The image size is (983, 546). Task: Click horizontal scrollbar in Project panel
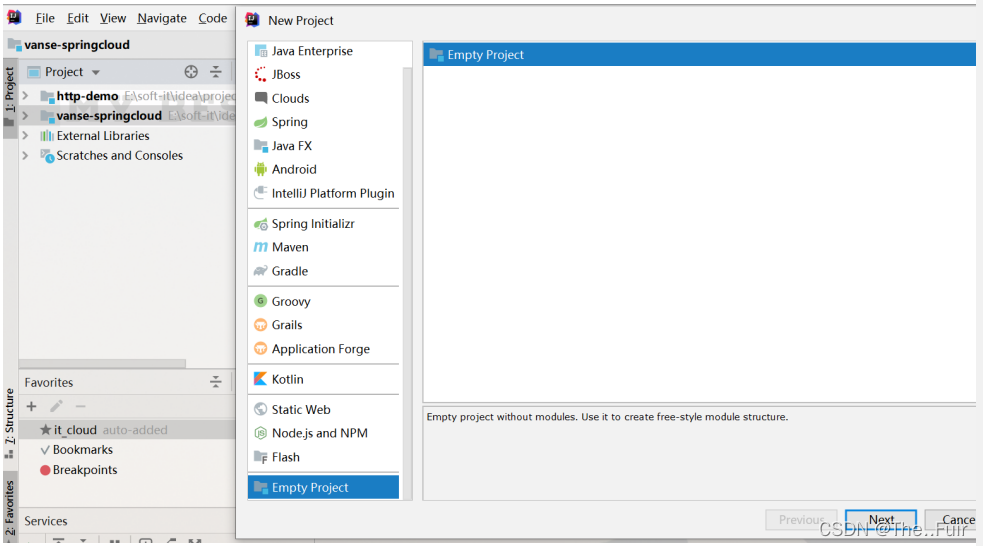coord(102,364)
